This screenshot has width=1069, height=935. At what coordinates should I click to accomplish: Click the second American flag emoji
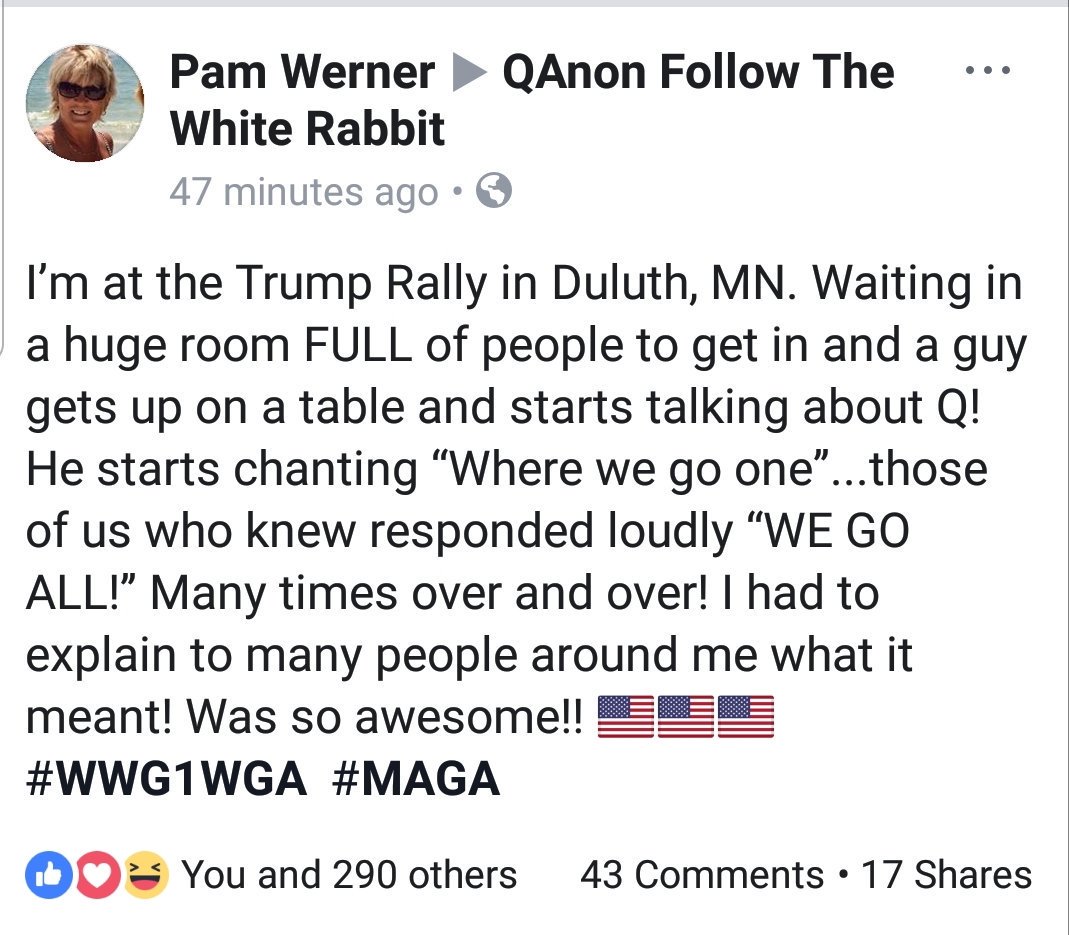click(686, 717)
